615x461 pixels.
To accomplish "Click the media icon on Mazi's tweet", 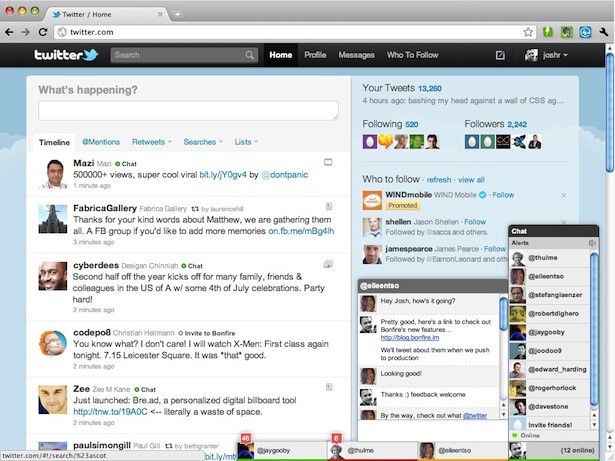I will click(328, 162).
